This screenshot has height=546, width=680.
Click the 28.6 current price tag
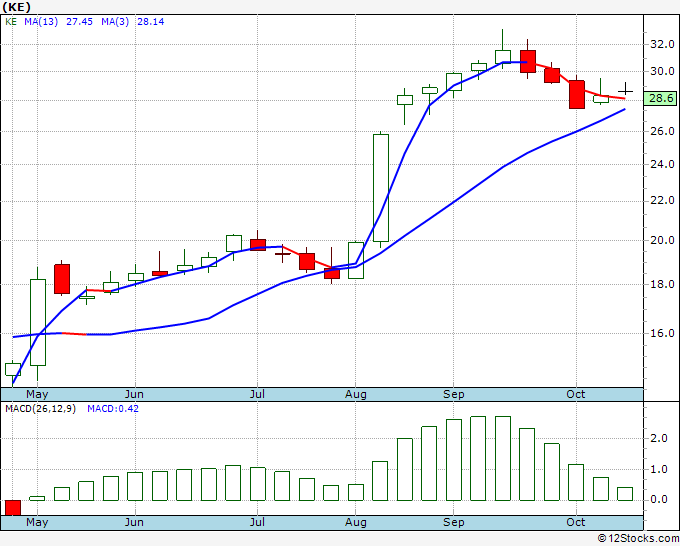pos(660,98)
